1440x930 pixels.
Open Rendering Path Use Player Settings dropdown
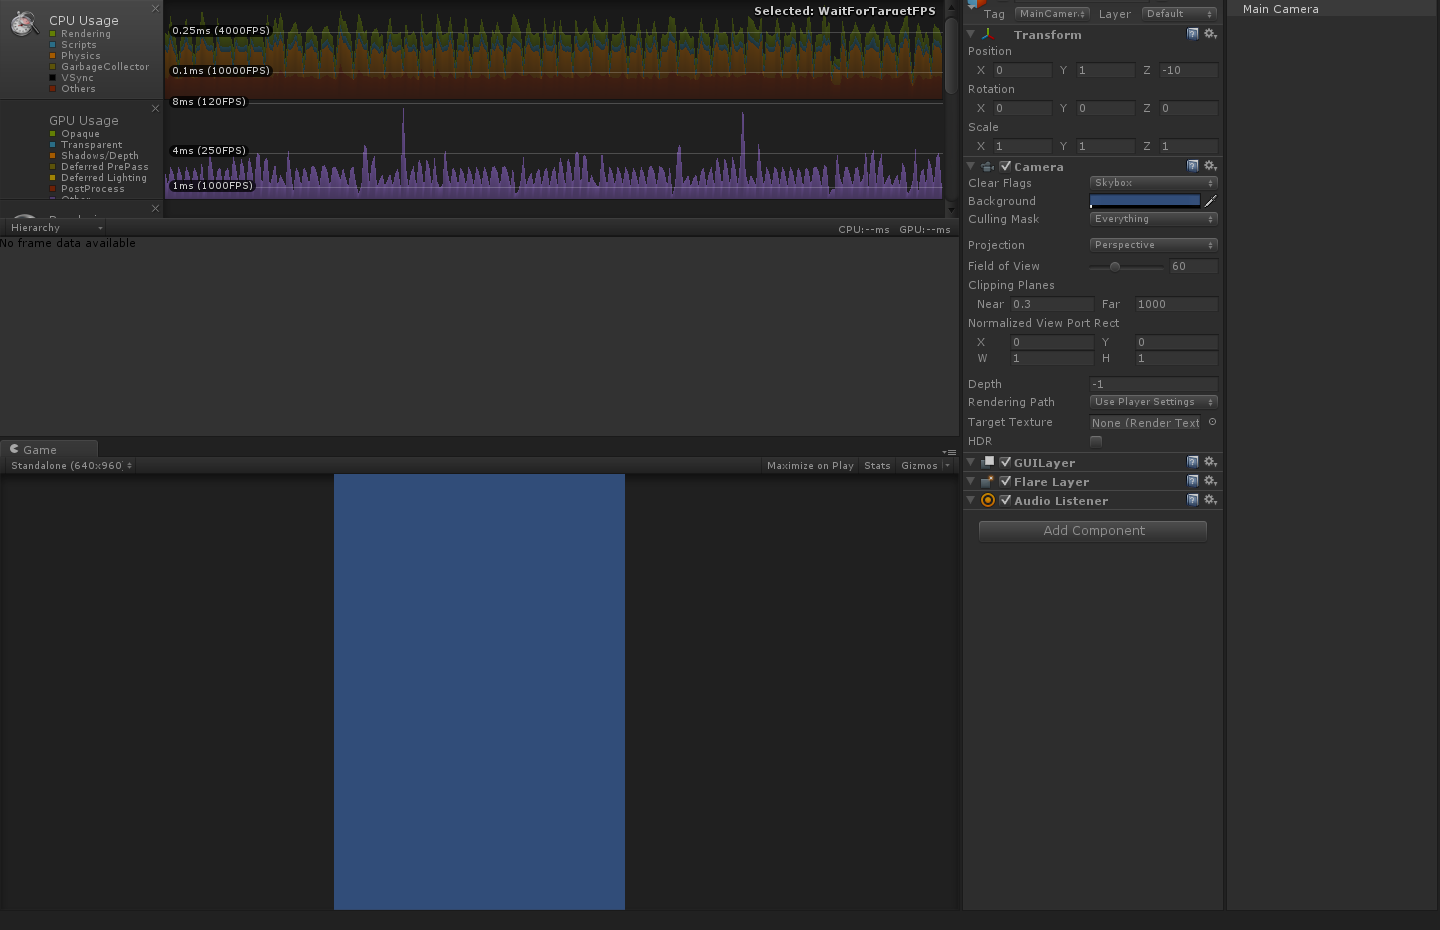[x=1153, y=402]
